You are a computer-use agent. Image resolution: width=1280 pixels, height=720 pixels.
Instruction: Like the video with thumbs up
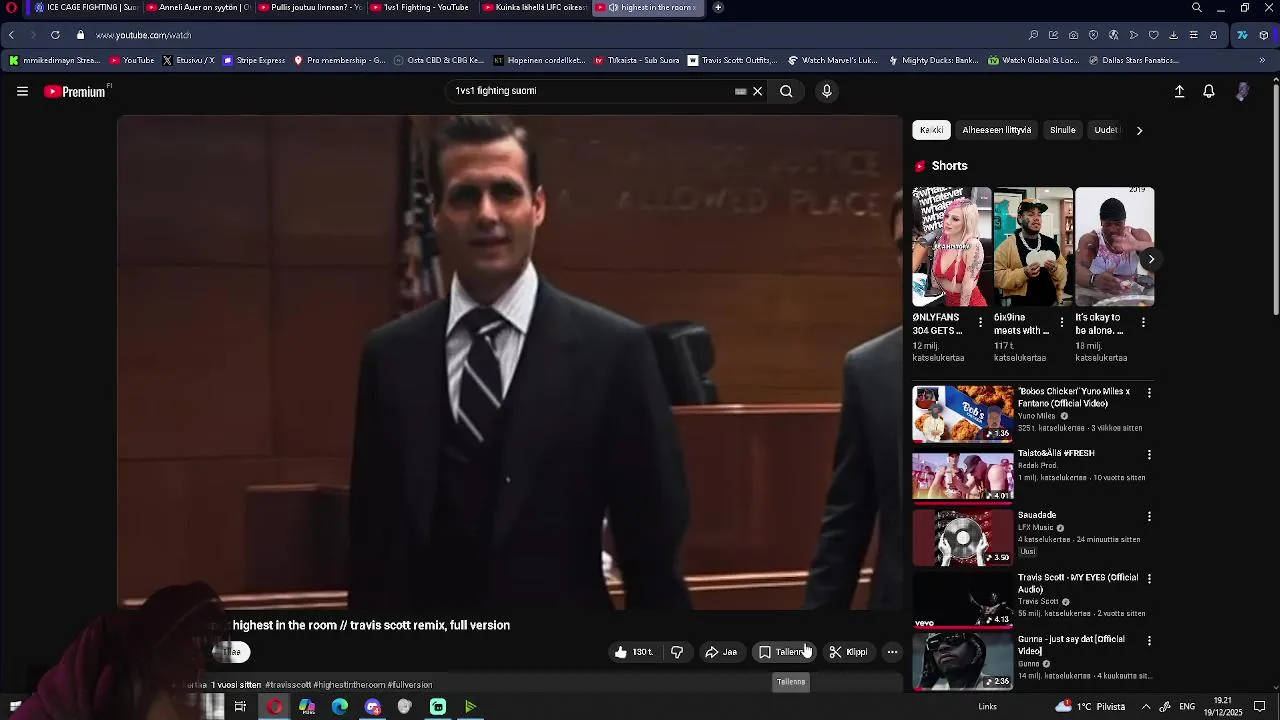point(633,652)
